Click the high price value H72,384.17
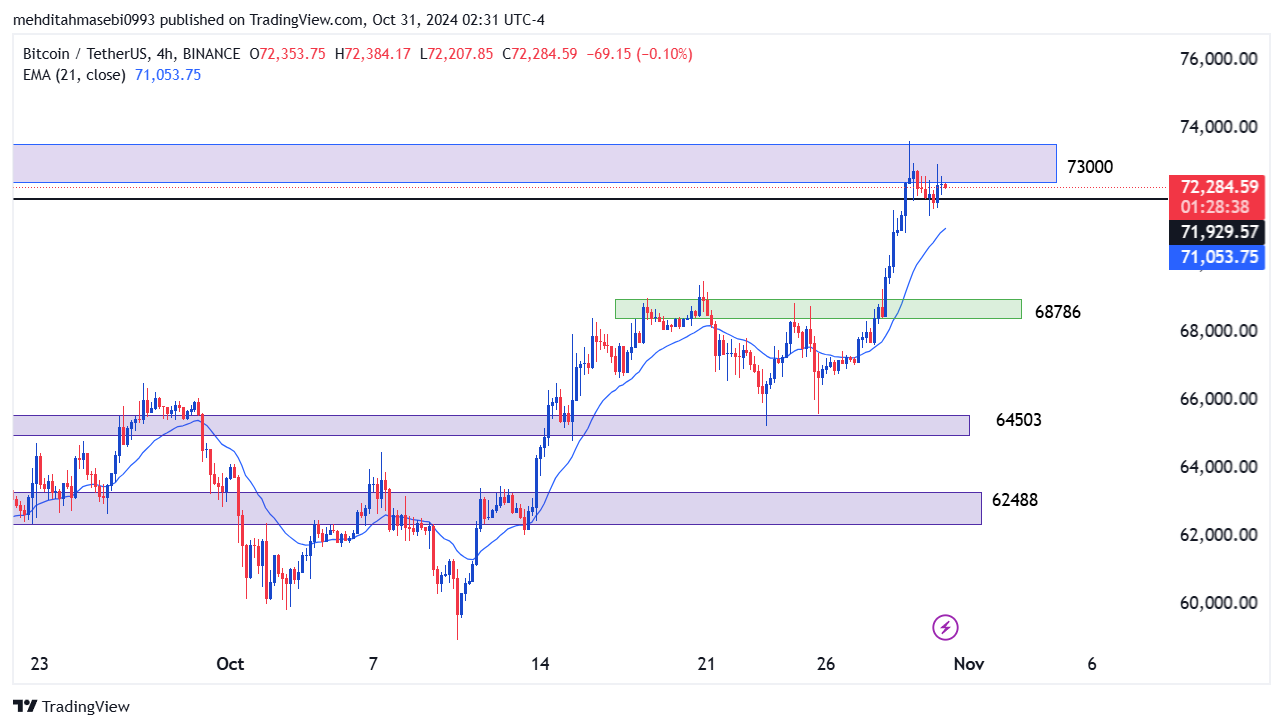Screen dimensions: 1283x728 coord(372,54)
